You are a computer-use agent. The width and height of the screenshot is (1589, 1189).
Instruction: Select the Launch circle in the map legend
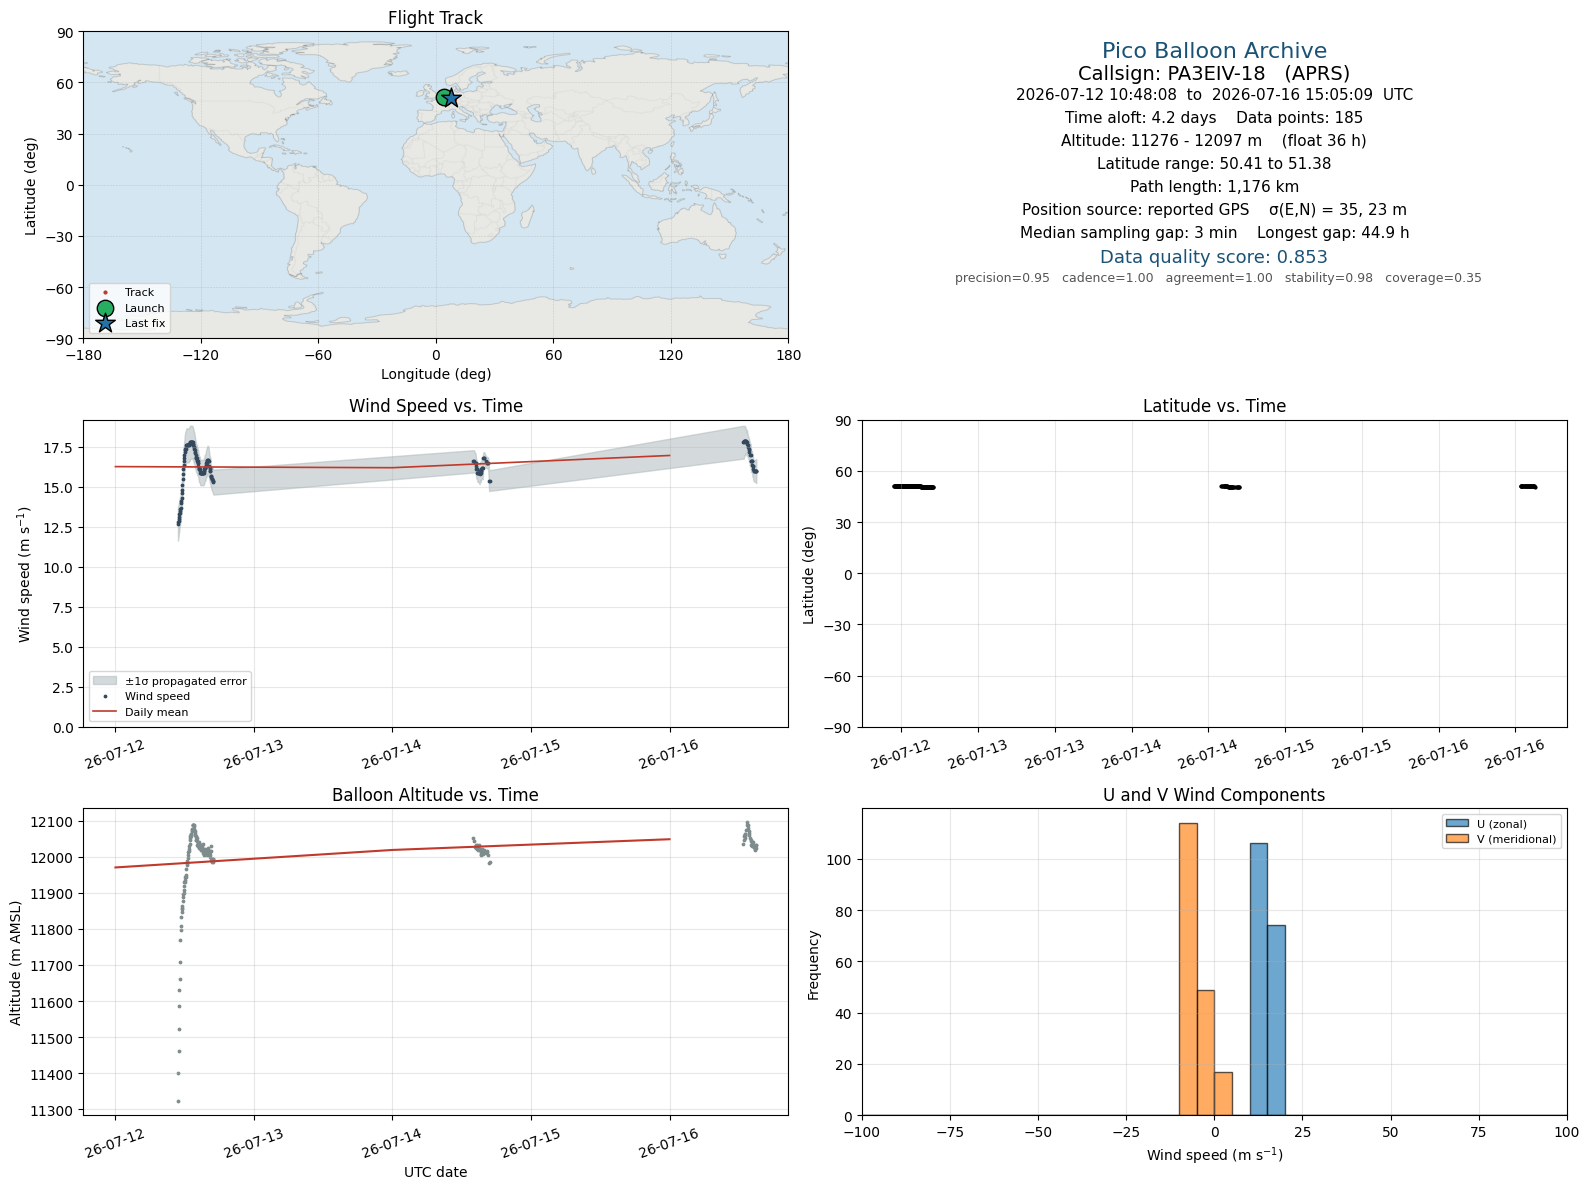105,308
